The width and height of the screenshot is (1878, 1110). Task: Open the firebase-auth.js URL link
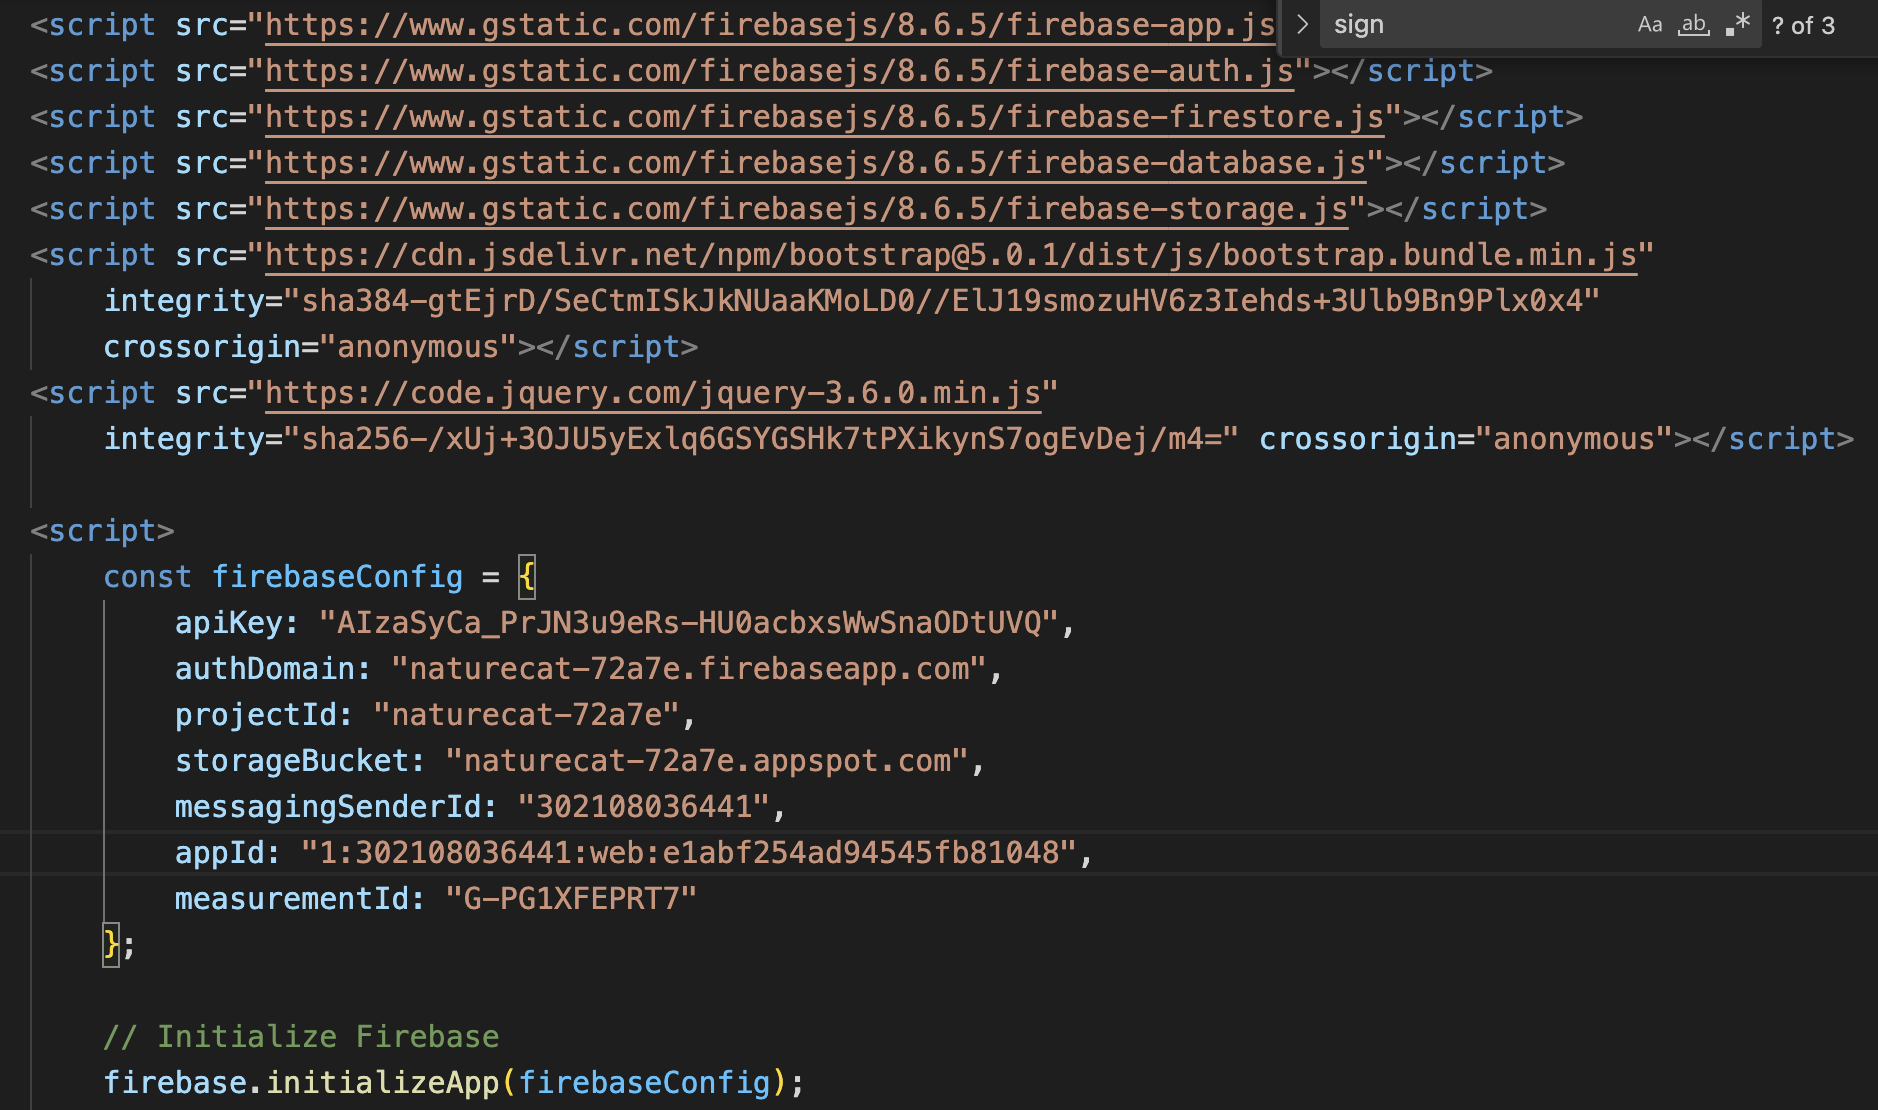point(779,72)
